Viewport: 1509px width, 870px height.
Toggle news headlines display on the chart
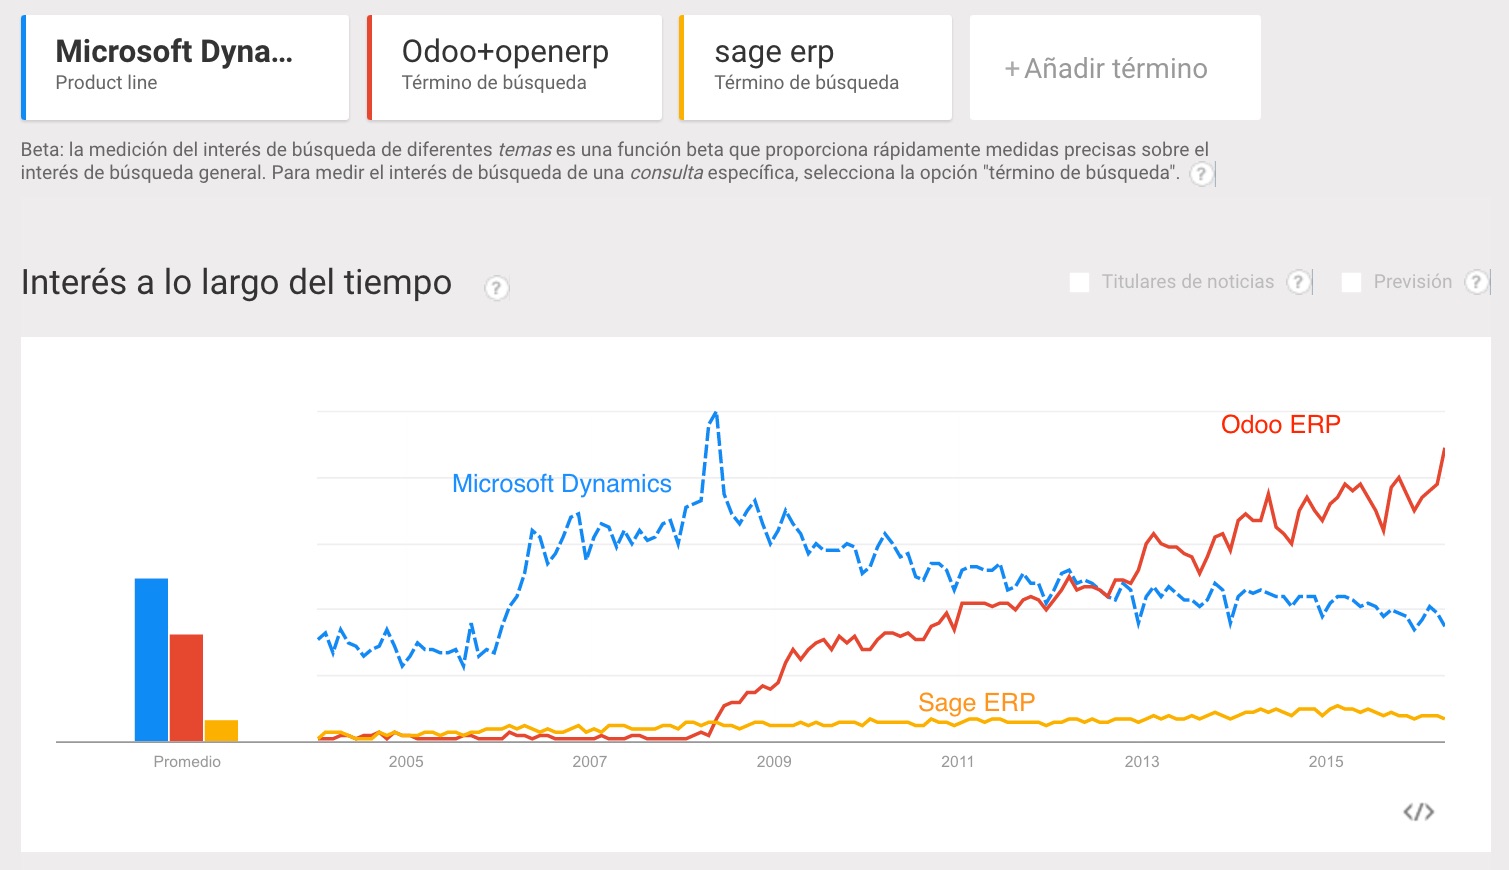pos(1079,282)
